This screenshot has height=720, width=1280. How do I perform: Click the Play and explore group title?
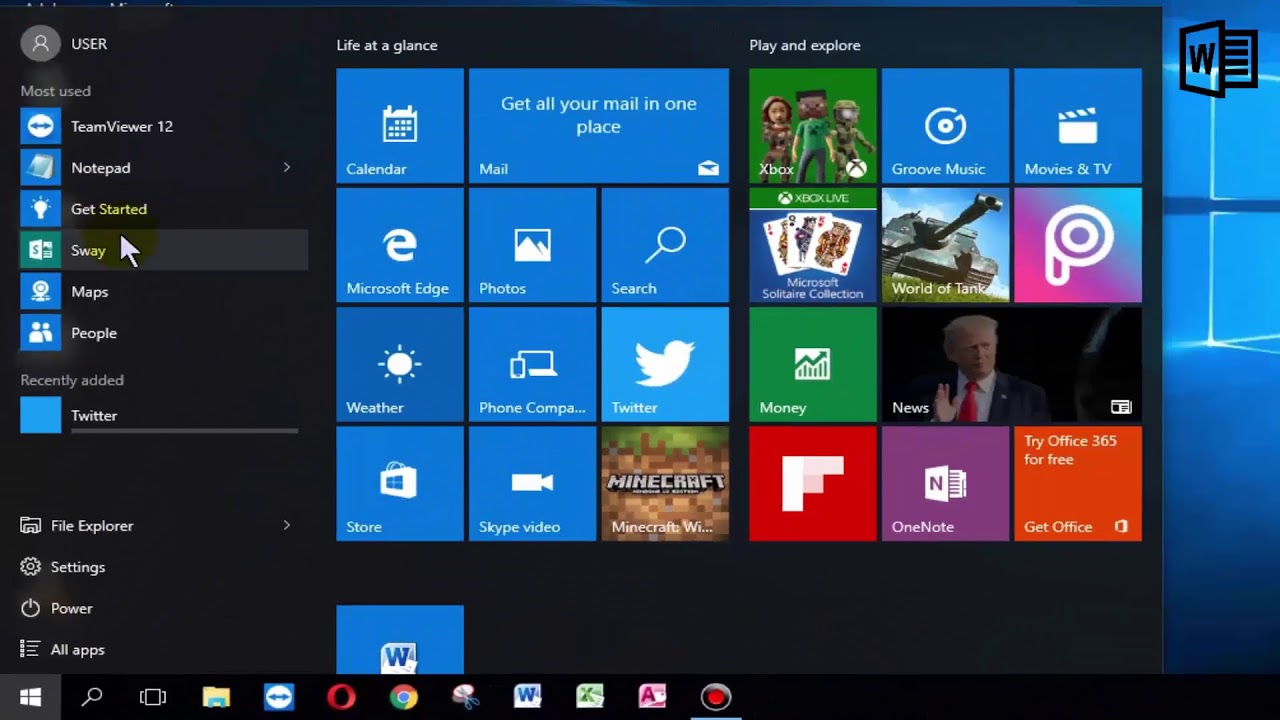click(x=805, y=45)
